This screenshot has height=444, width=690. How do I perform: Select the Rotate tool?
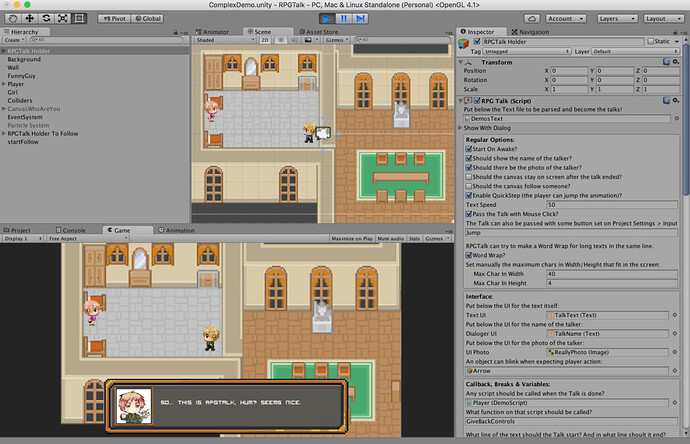(46, 18)
